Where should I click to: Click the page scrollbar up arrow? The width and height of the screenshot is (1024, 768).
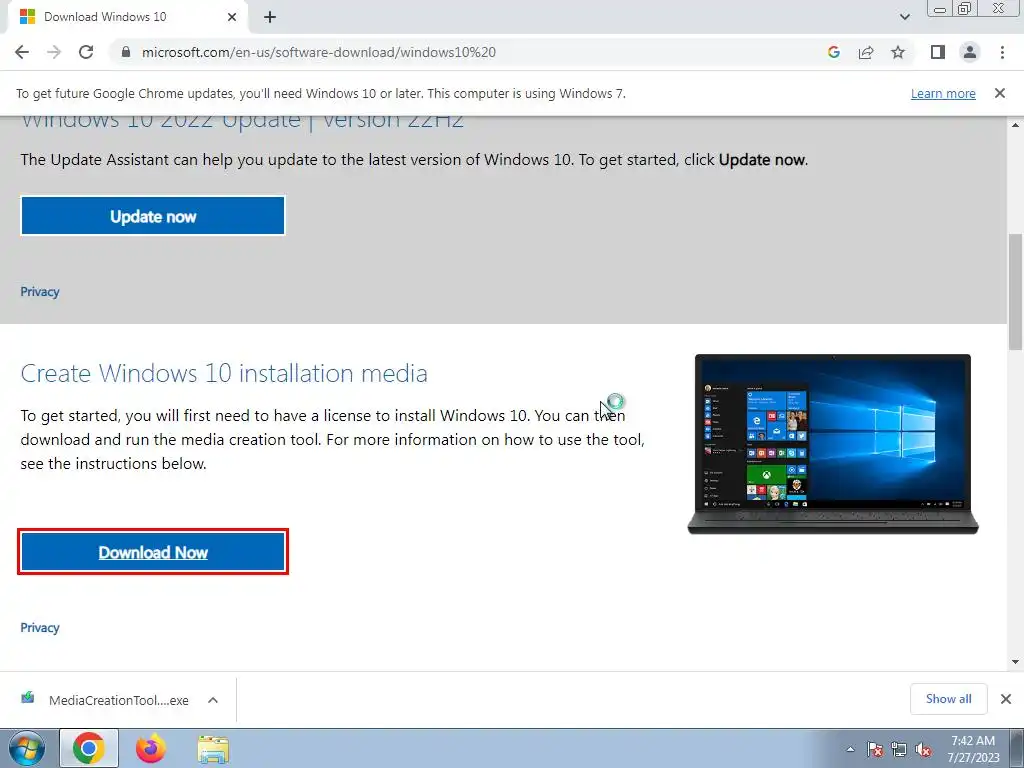tap(1016, 125)
